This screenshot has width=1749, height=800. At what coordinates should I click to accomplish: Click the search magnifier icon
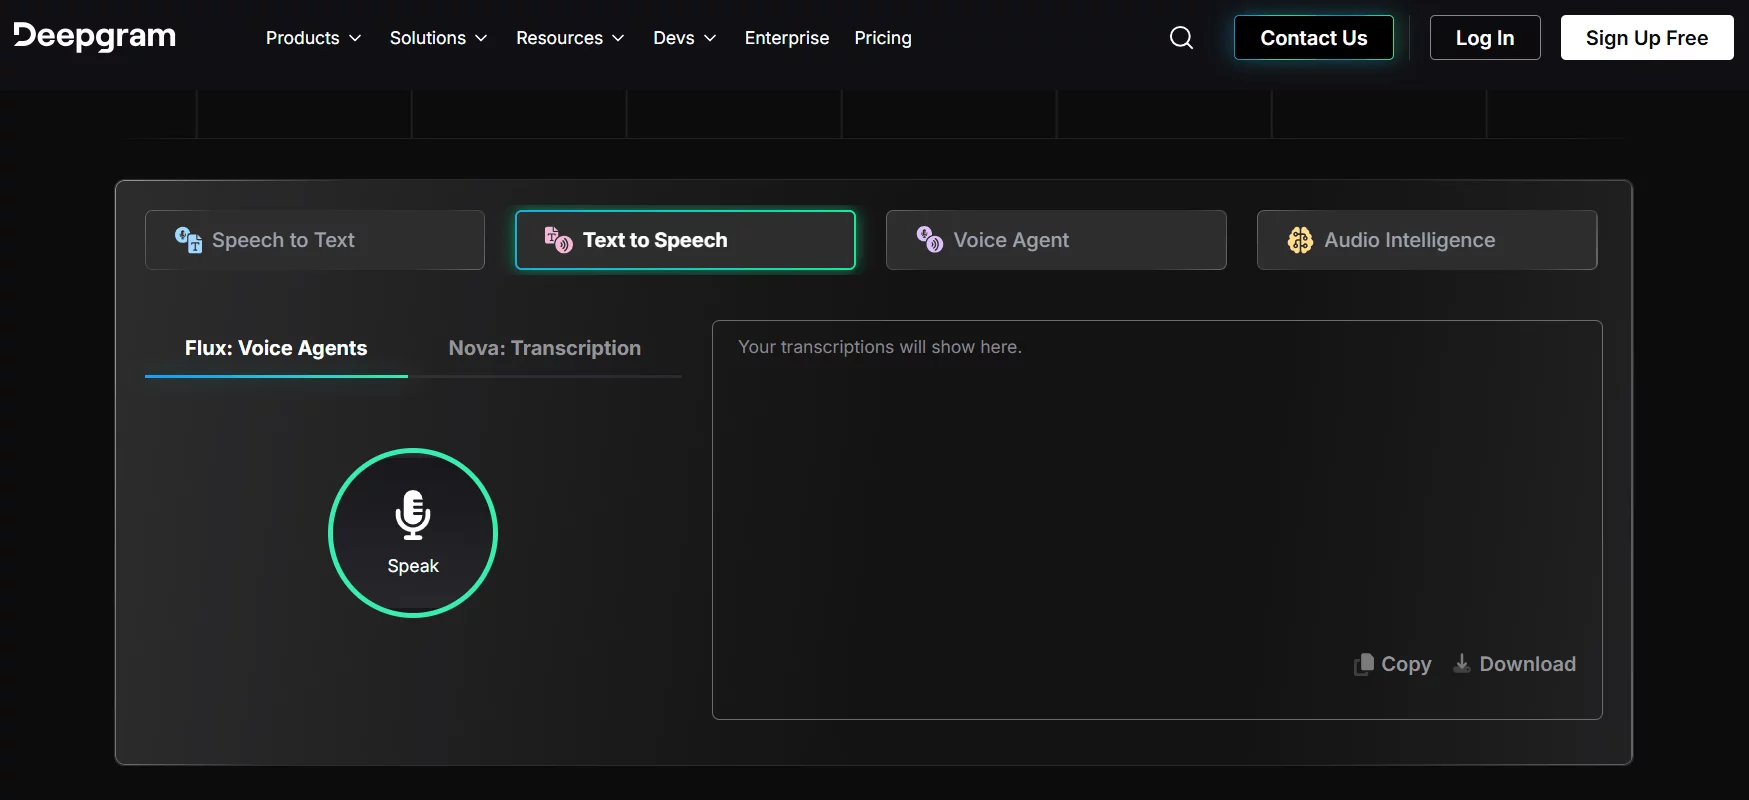click(1181, 38)
